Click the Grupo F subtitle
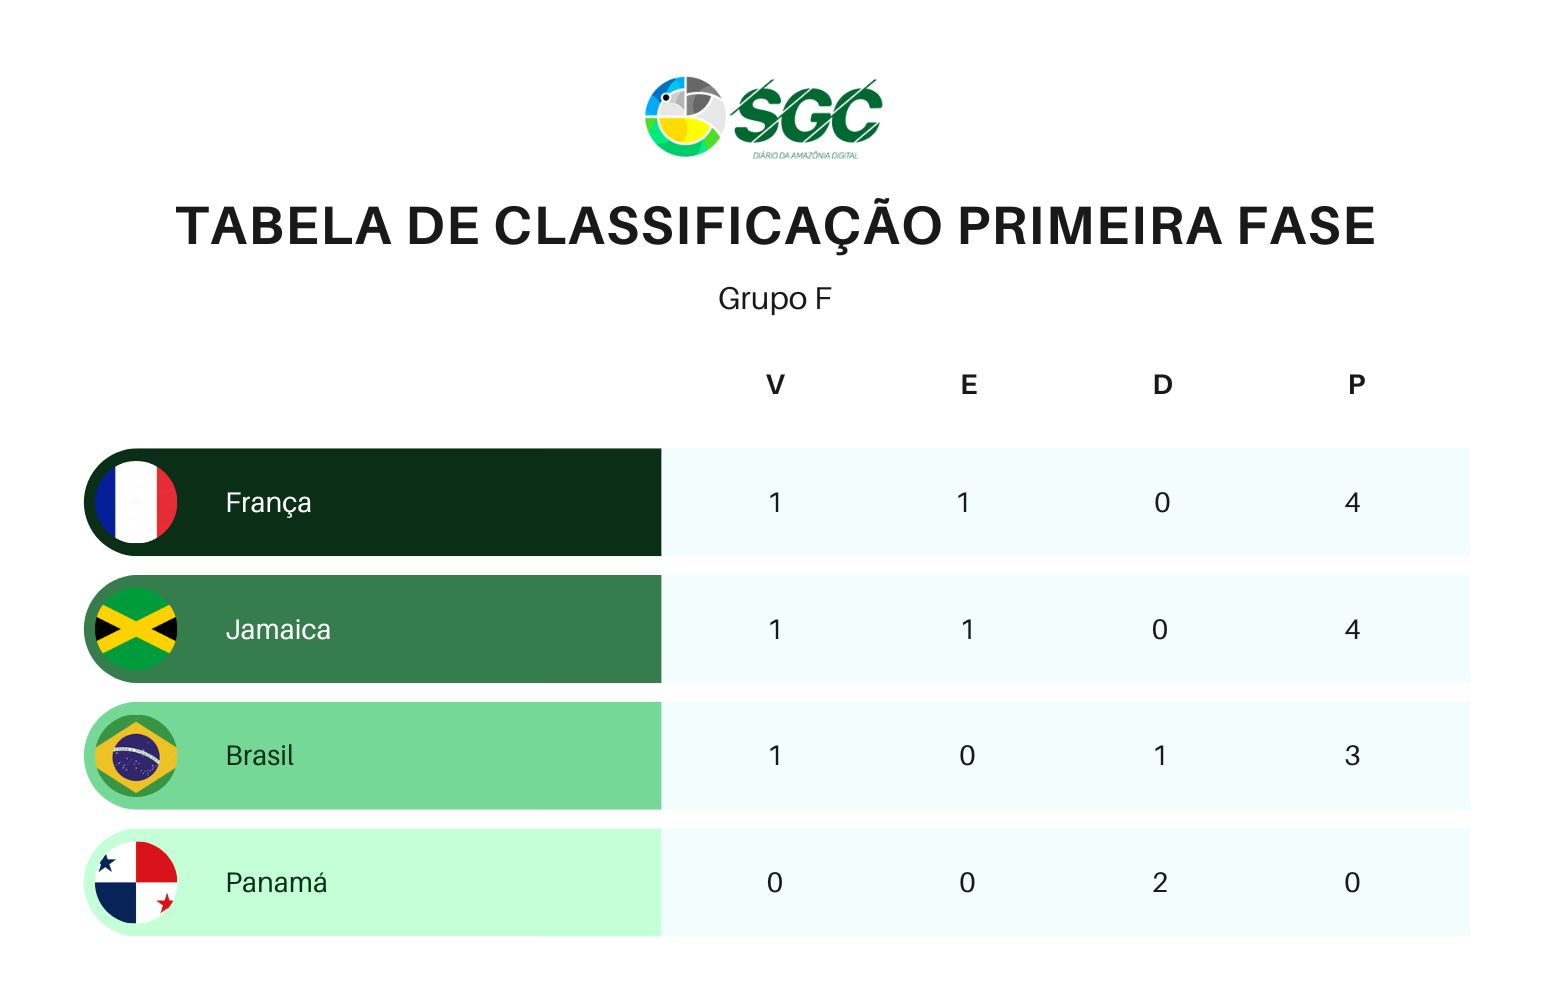The width and height of the screenshot is (1550, 1000). pyautogui.click(x=775, y=299)
